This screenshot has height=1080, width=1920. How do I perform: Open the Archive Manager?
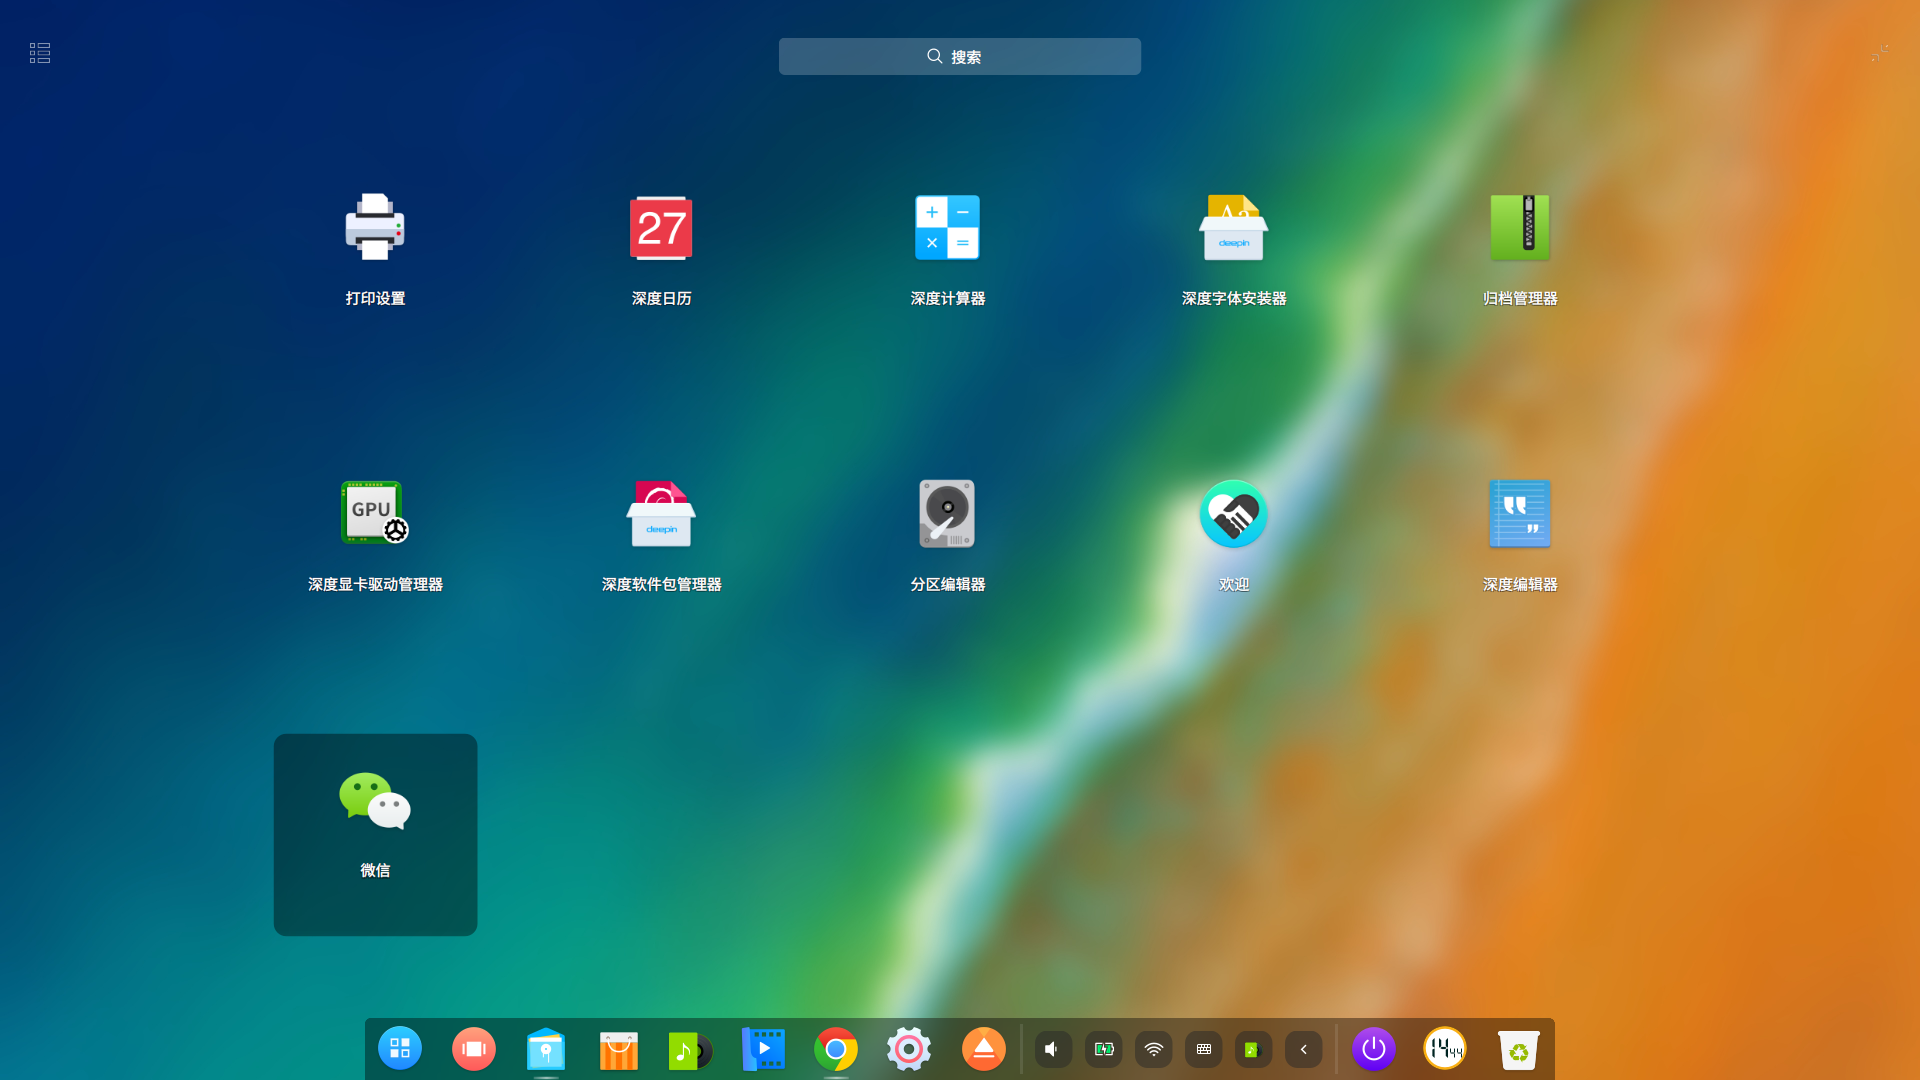click(x=1519, y=227)
